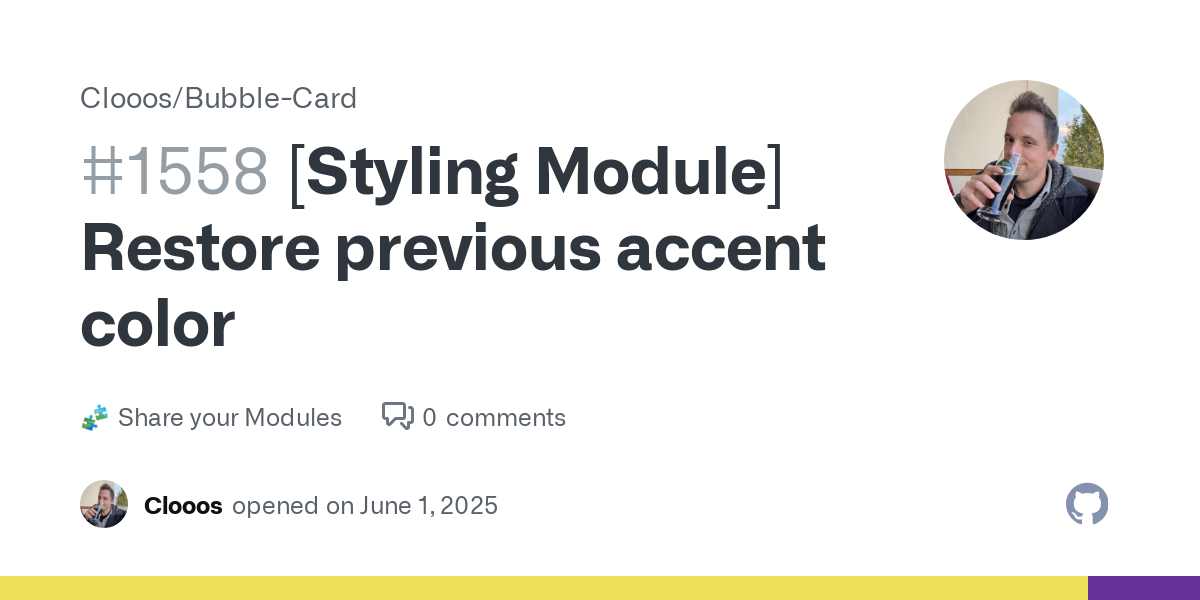This screenshot has height=600, width=1200.
Task: Open the large circular profile avatar
Action: coord(1024,160)
